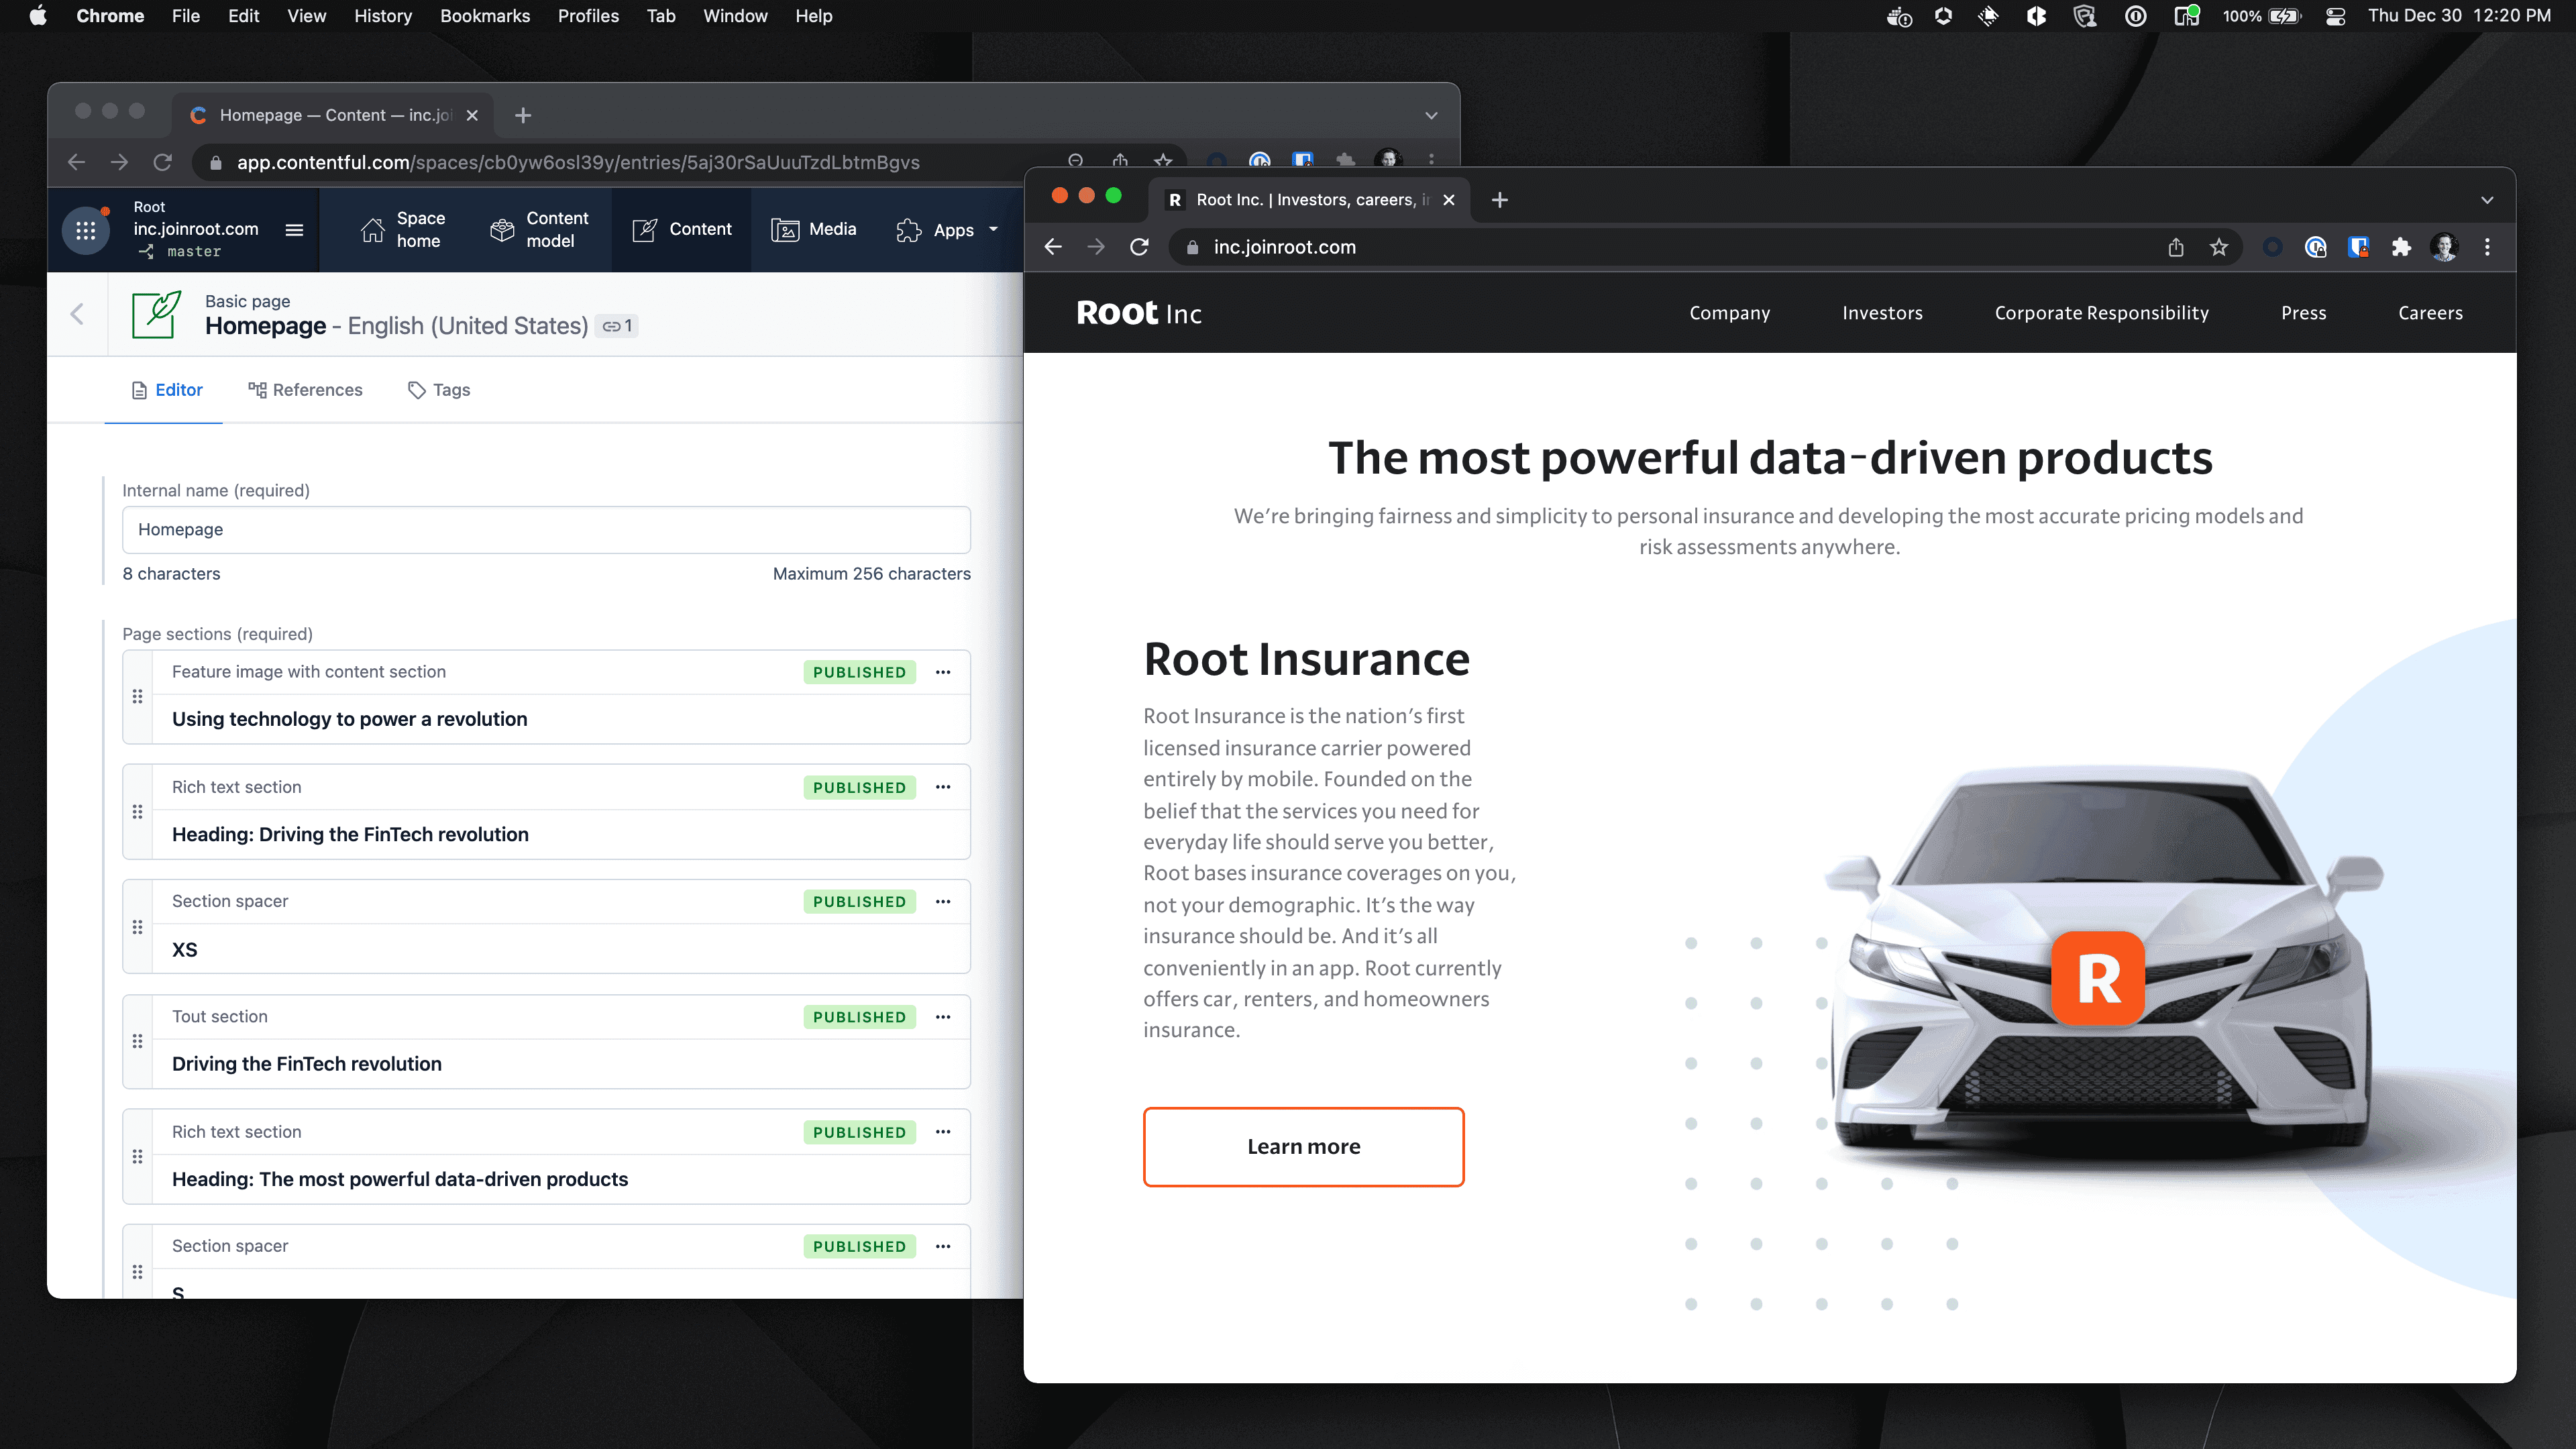Open Press in Root Inc navigation

coord(2303,313)
